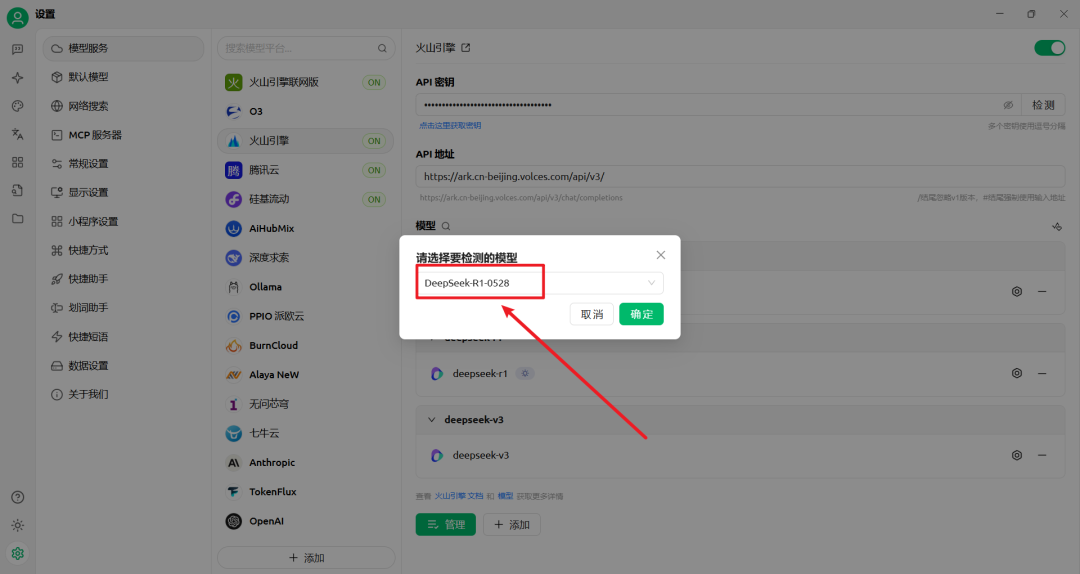Click the 检测 API key check button
The height and width of the screenshot is (574, 1080).
(1043, 105)
